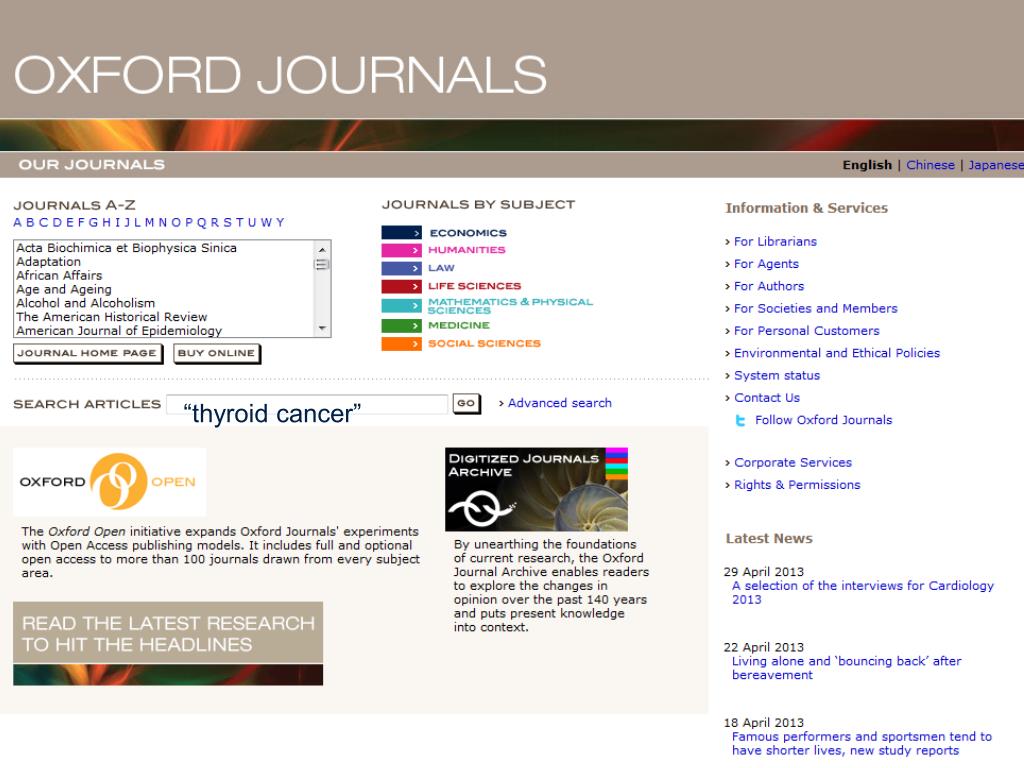Click the Oxford Journals header logo
1024x768 pixels.
(x=280, y=75)
